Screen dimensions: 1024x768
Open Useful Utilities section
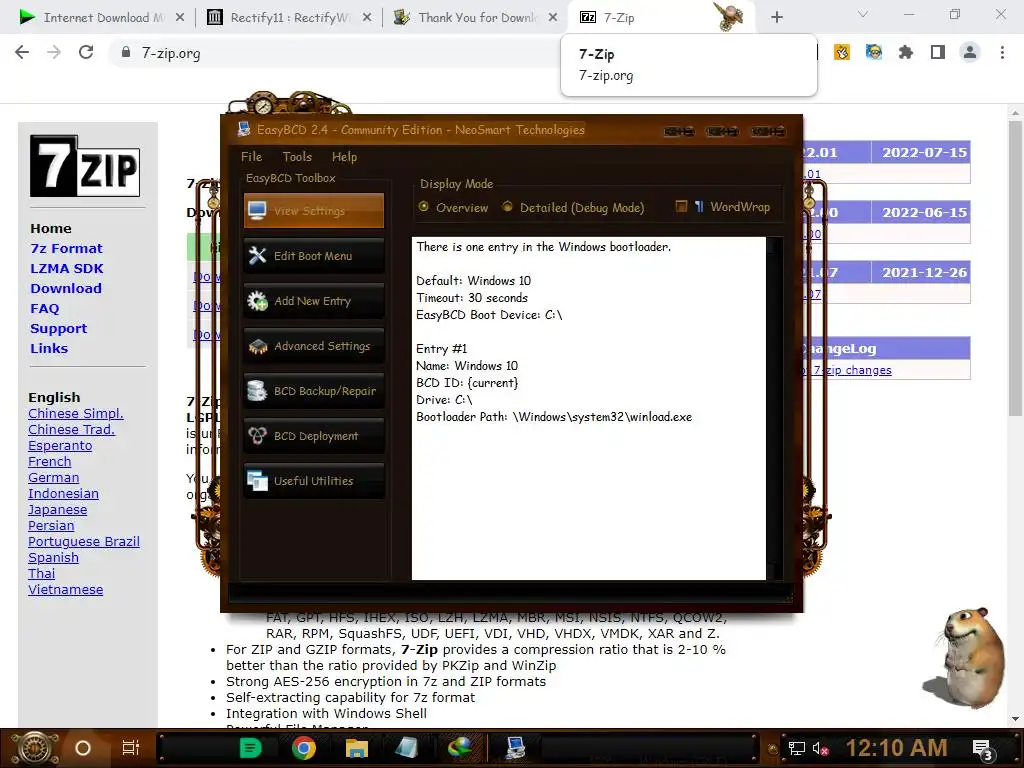pos(314,481)
